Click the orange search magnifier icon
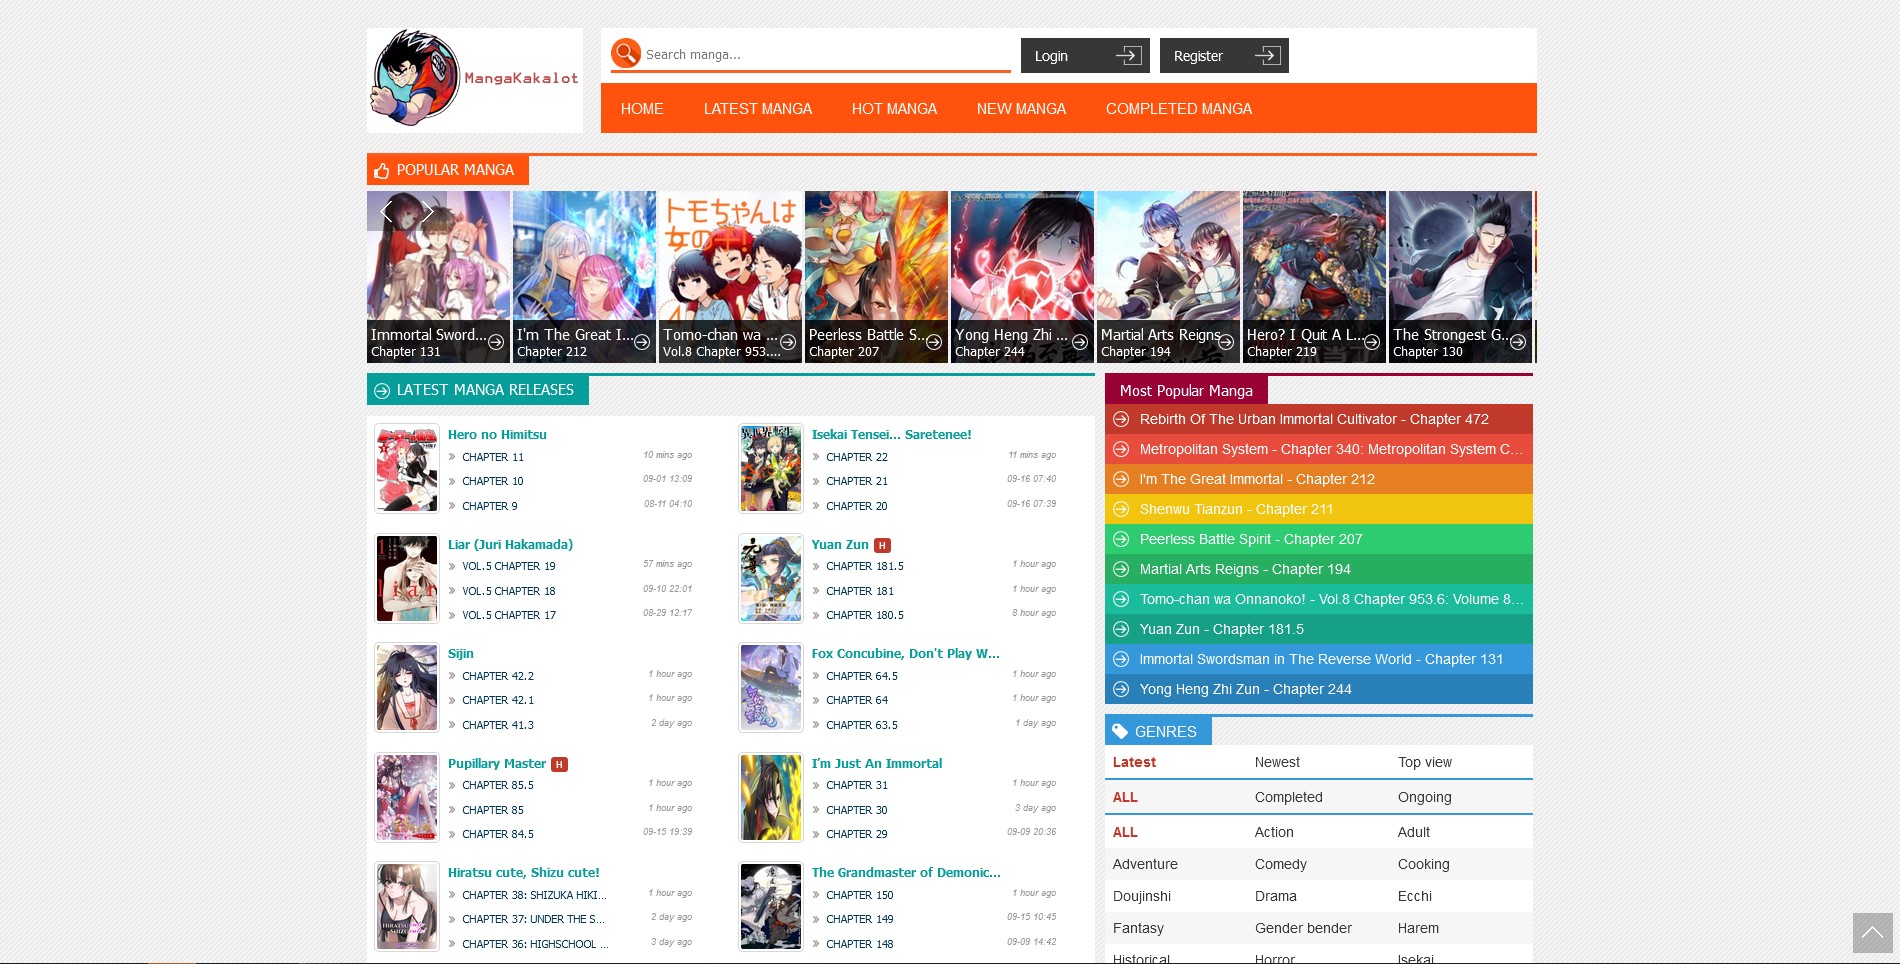 [626, 53]
